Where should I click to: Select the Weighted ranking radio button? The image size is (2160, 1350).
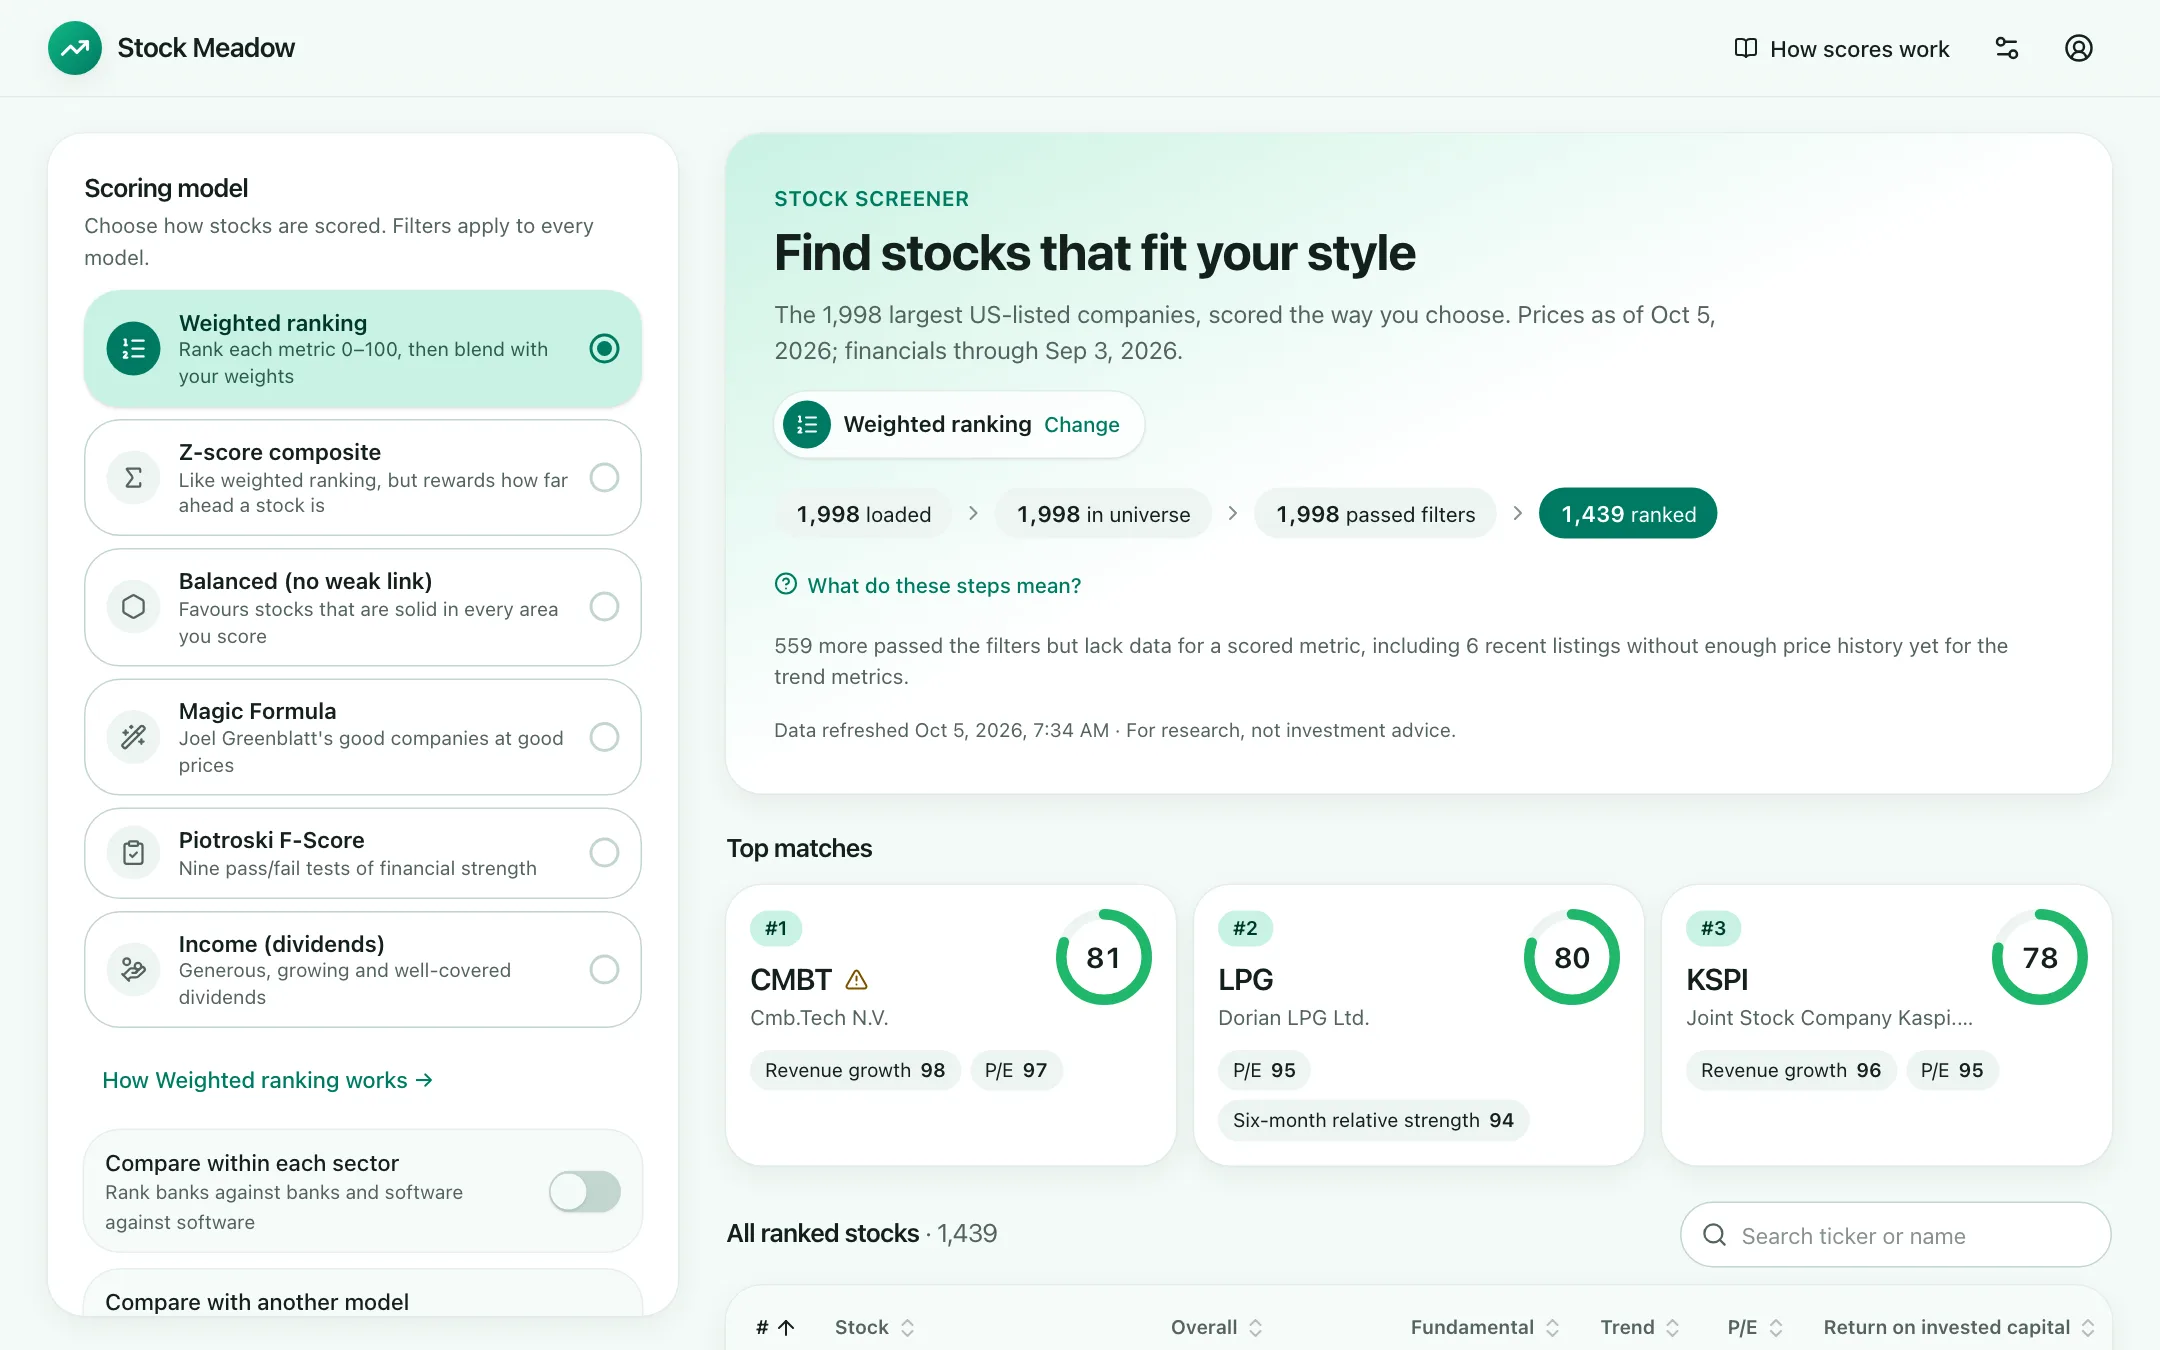coord(604,349)
